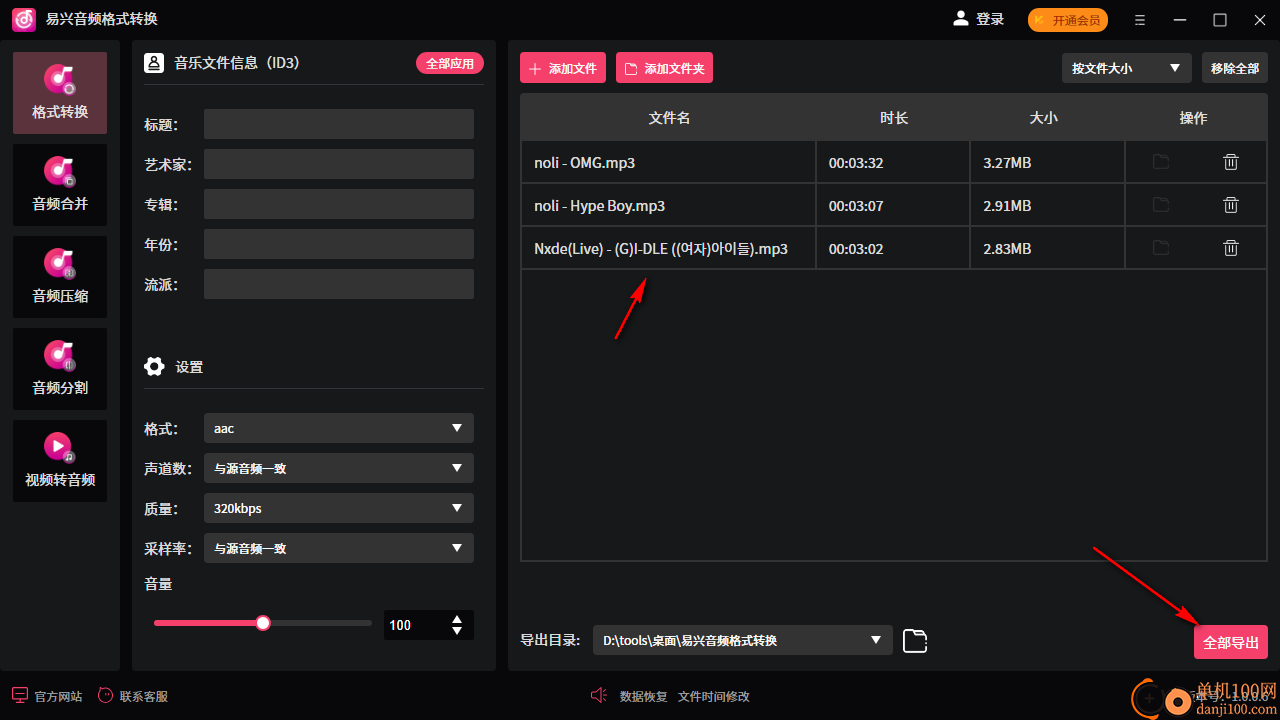The image size is (1280, 720).
Task: Click the 官方网站 monitor icon
Action: 20,695
